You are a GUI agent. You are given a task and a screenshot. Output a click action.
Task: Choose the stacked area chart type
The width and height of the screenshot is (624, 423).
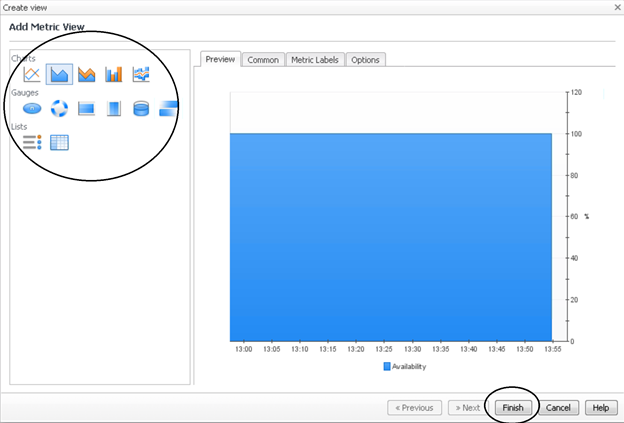tap(87, 74)
